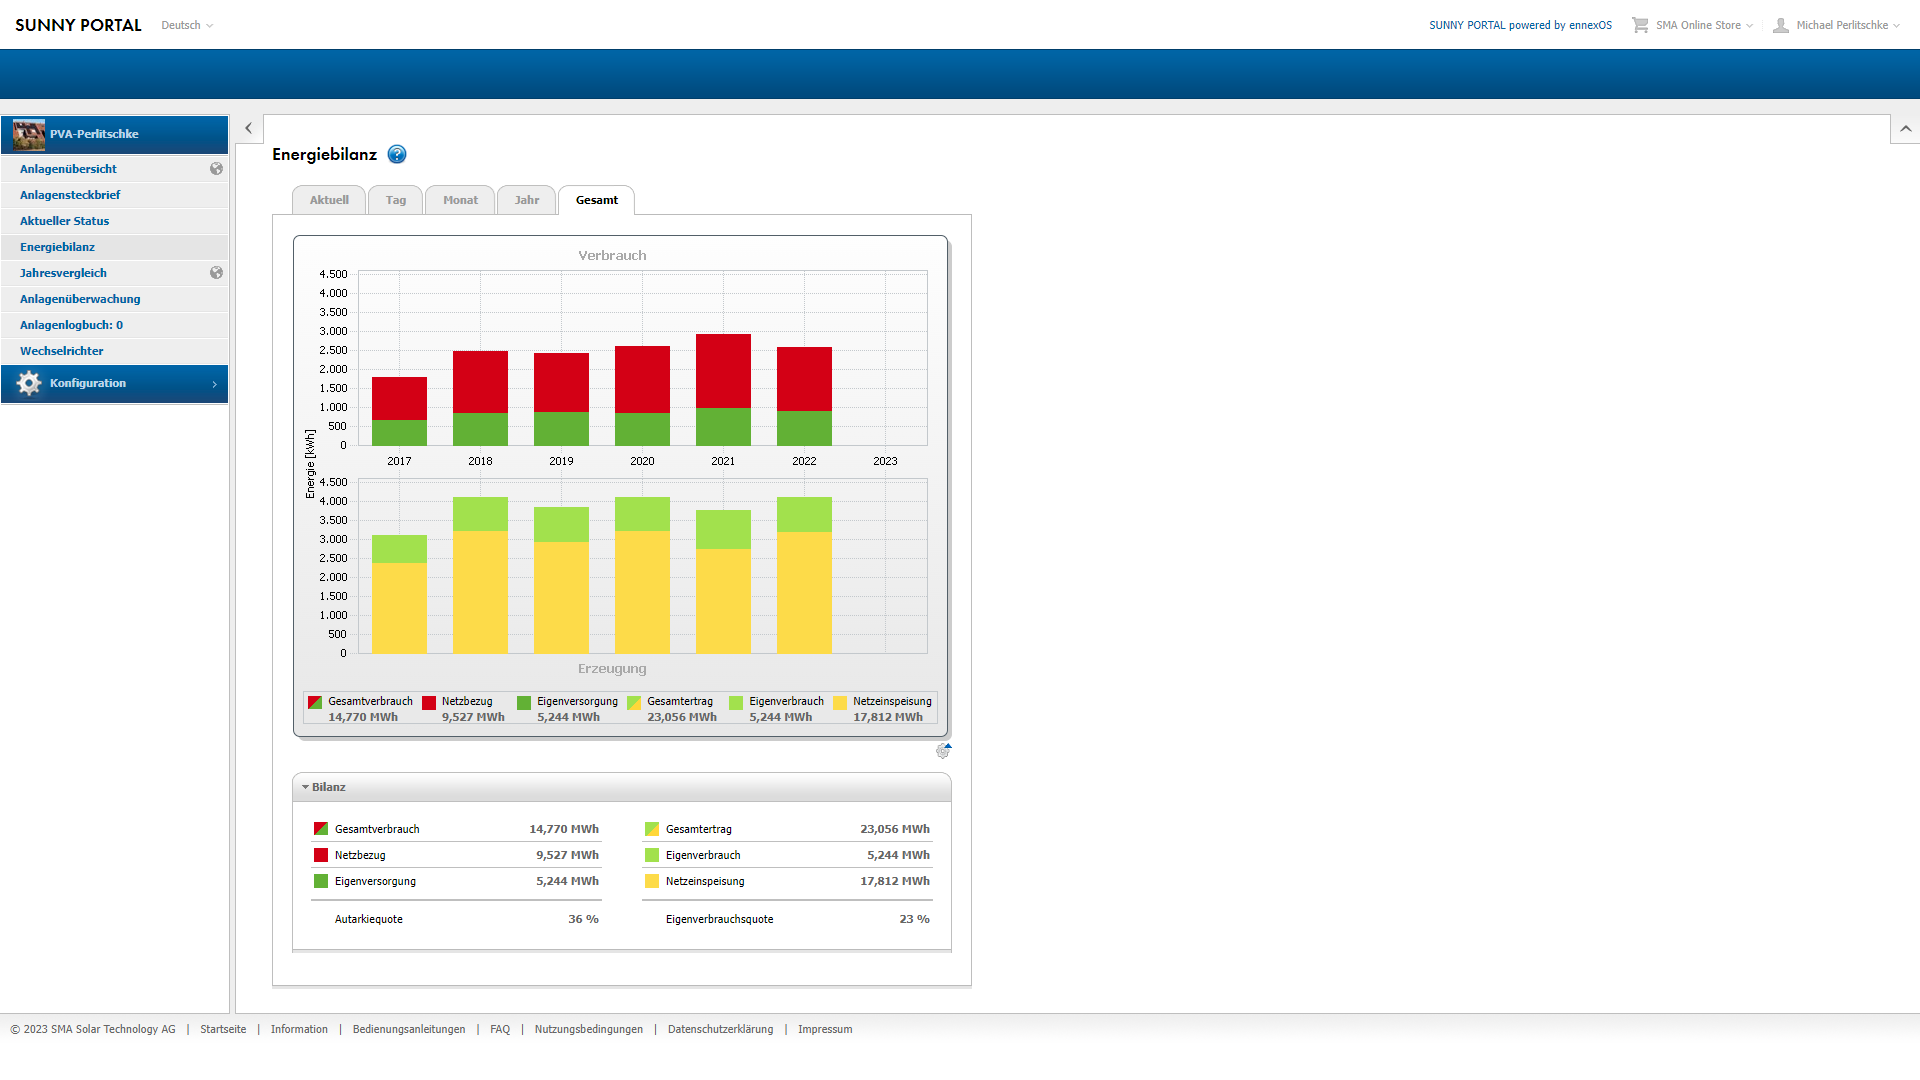1920x1080 pixels.
Task: Click the SMA Online Store cart icon
Action: coord(1640,25)
